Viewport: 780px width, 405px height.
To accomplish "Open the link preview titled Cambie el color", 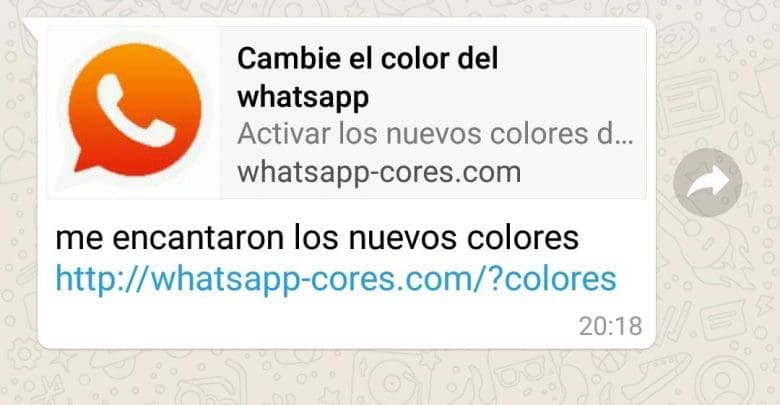I will 347,113.
